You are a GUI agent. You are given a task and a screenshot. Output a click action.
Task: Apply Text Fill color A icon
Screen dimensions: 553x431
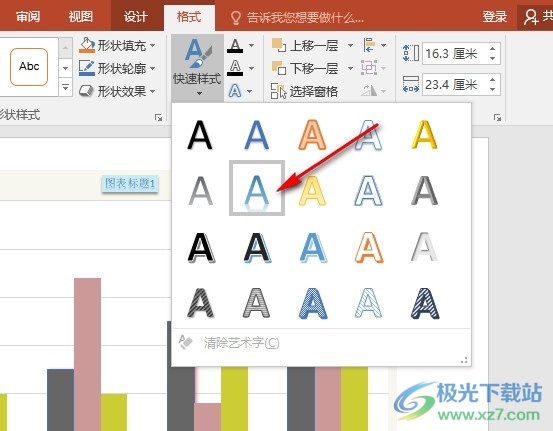click(235, 46)
